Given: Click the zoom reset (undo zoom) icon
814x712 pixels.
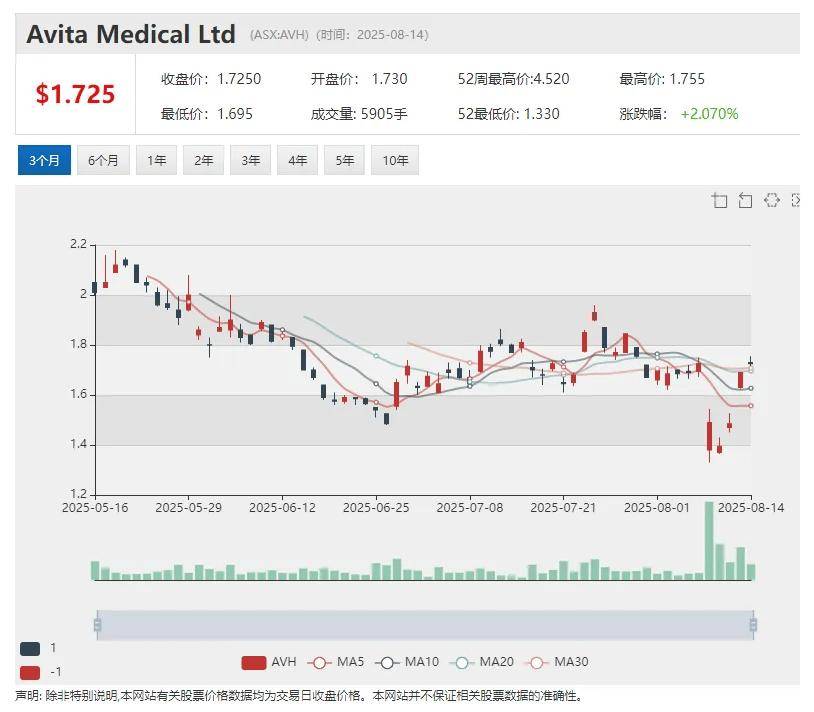Looking at the screenshot, I should 745,201.
